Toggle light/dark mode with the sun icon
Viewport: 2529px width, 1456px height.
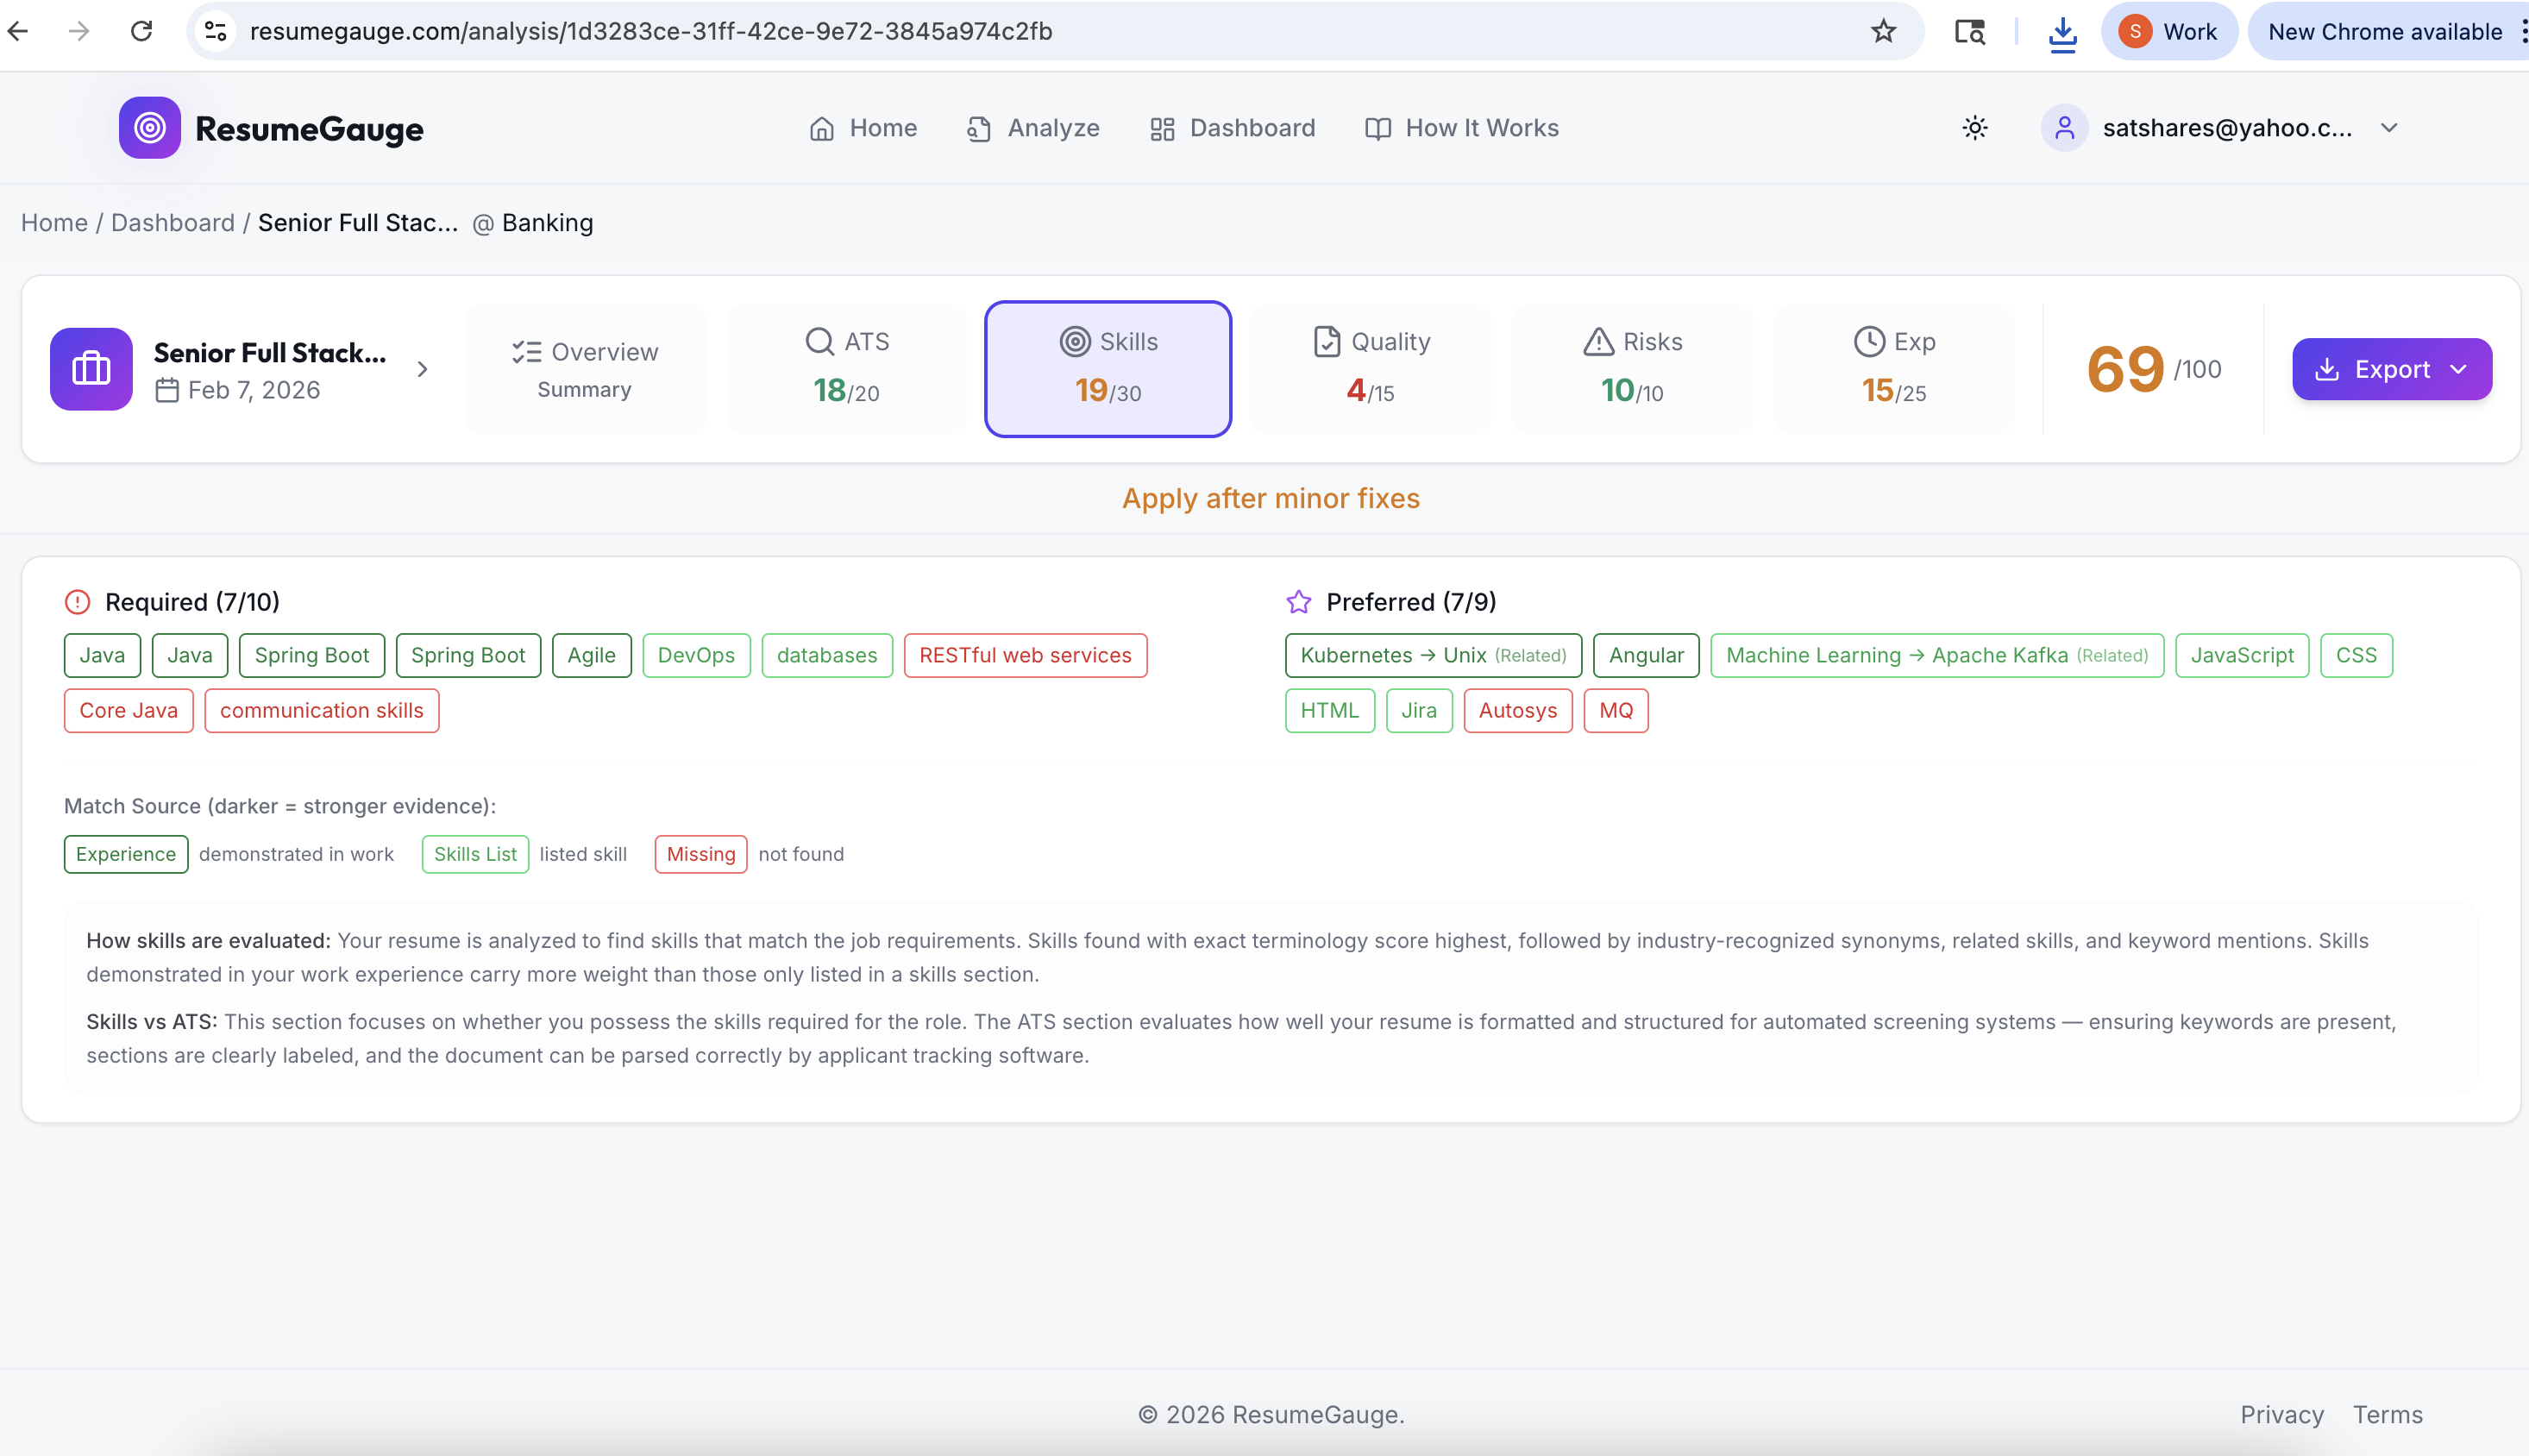(x=1975, y=127)
